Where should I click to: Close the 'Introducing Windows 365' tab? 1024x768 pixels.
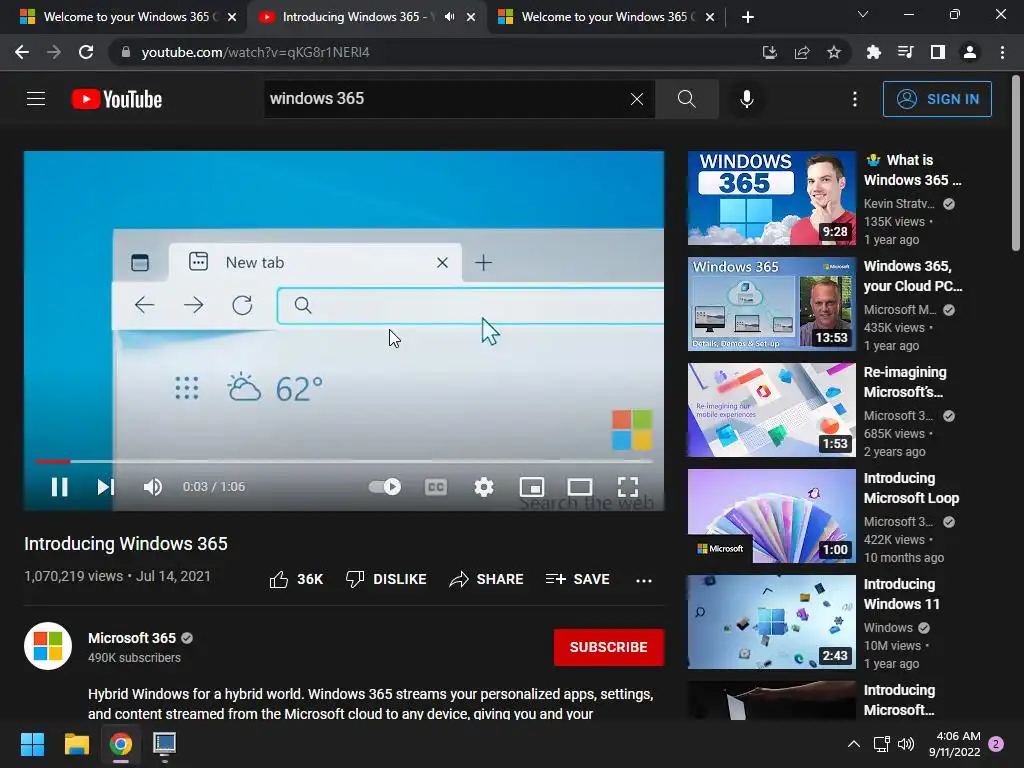(x=471, y=17)
